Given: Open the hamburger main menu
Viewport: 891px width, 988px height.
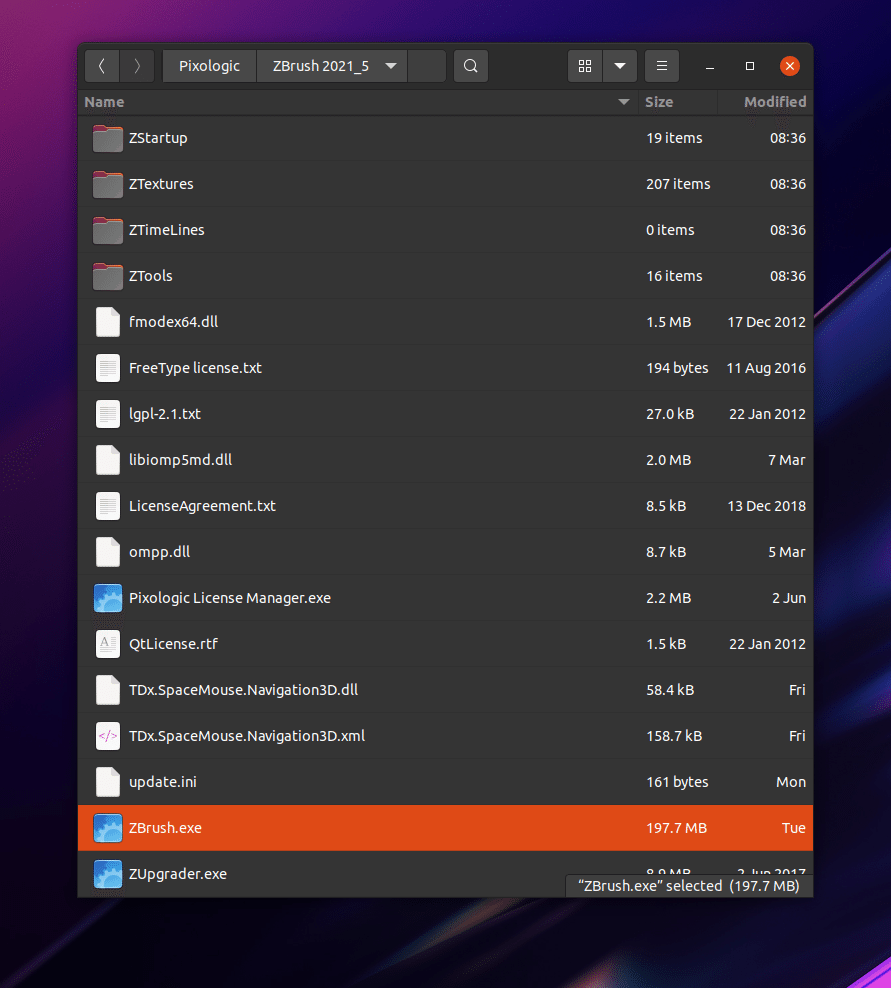Looking at the screenshot, I should click(662, 66).
